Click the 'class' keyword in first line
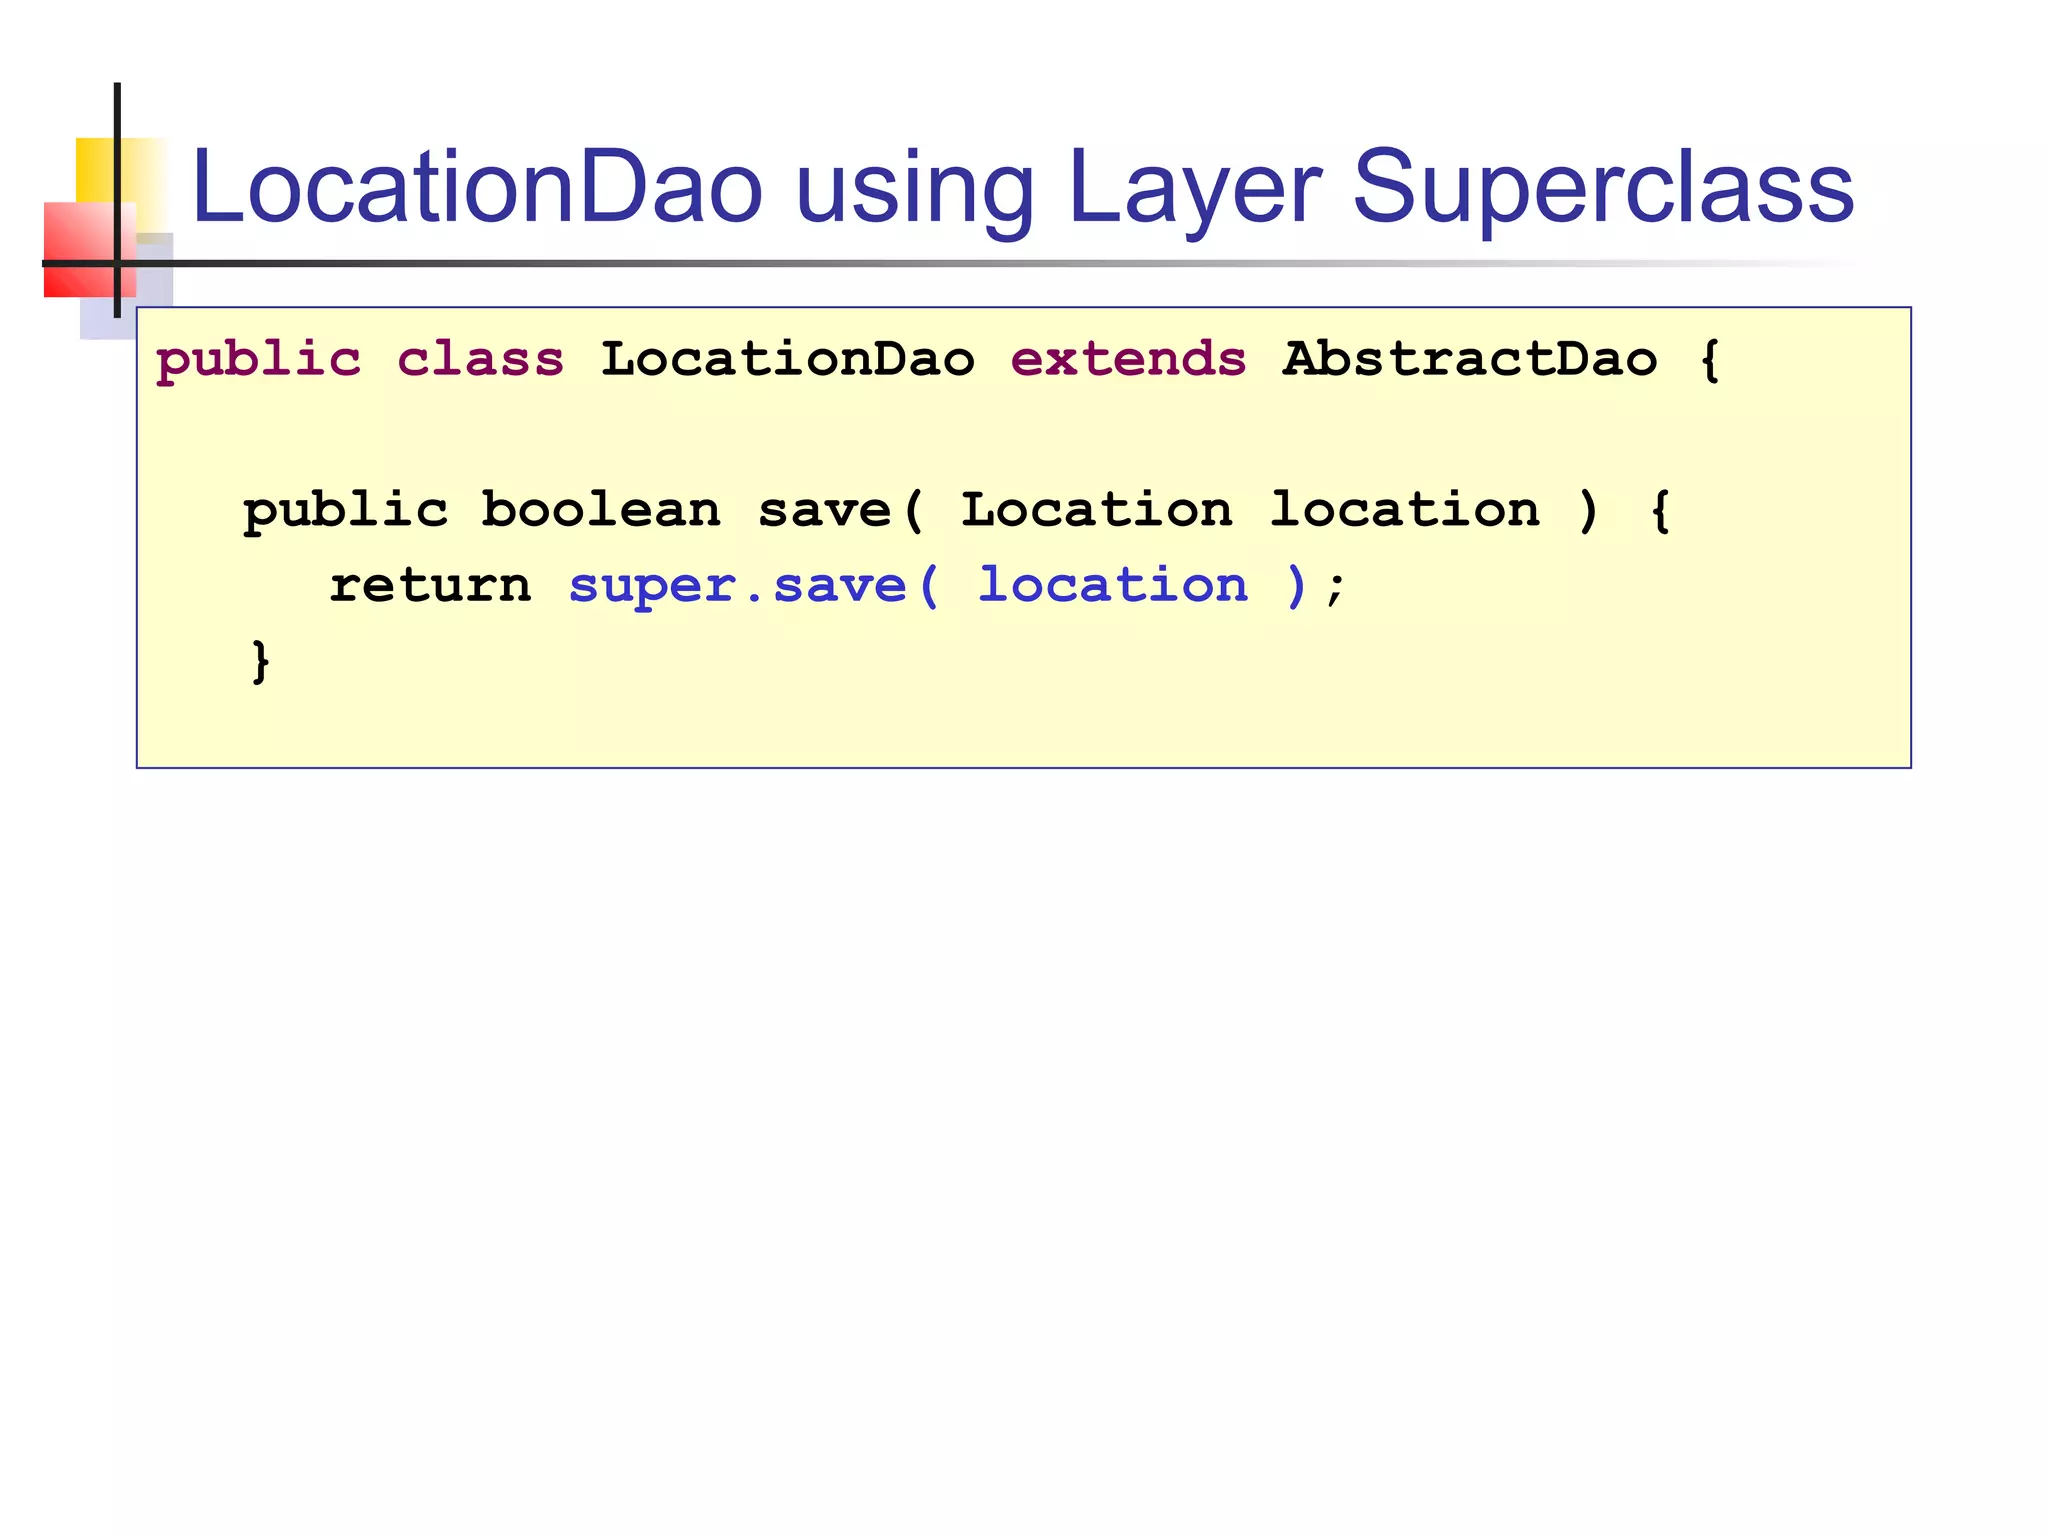 coord(480,359)
